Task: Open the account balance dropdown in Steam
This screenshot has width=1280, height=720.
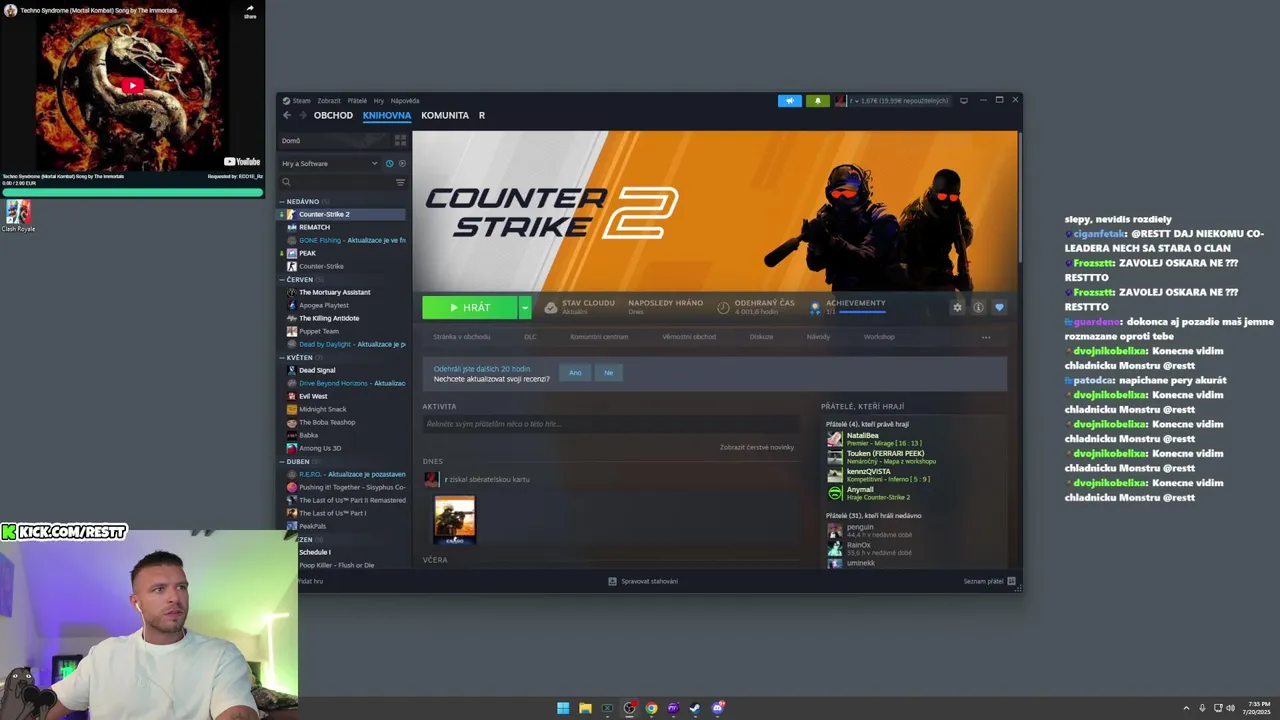Action: (x=898, y=101)
